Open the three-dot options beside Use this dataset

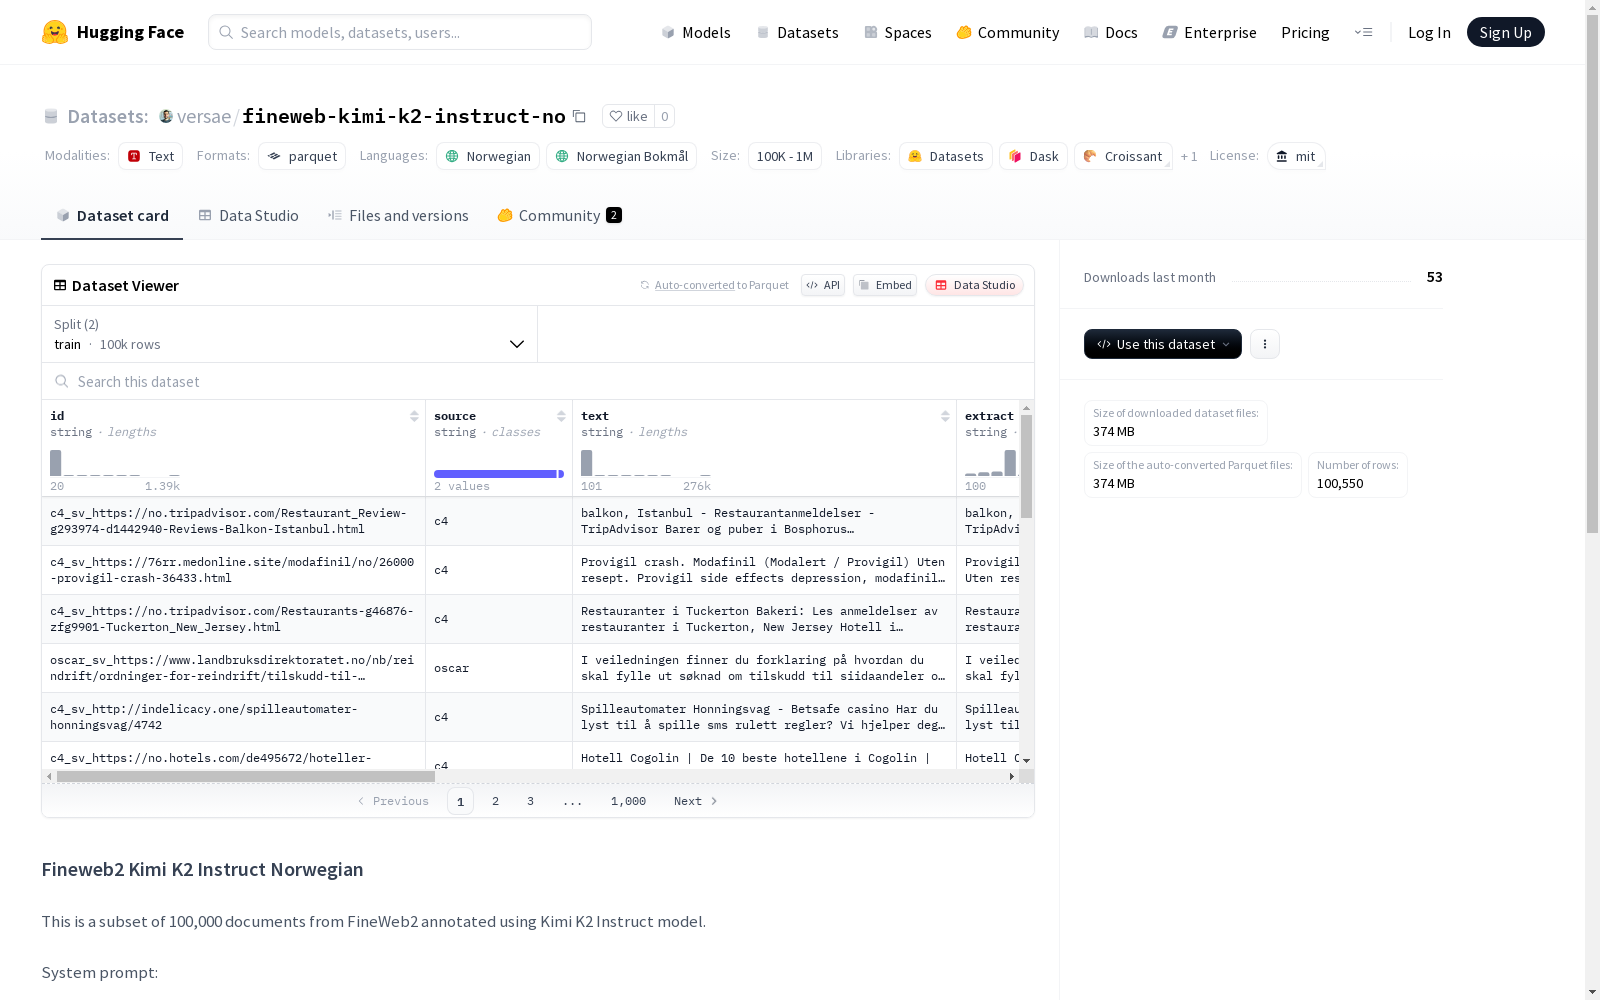(x=1265, y=344)
